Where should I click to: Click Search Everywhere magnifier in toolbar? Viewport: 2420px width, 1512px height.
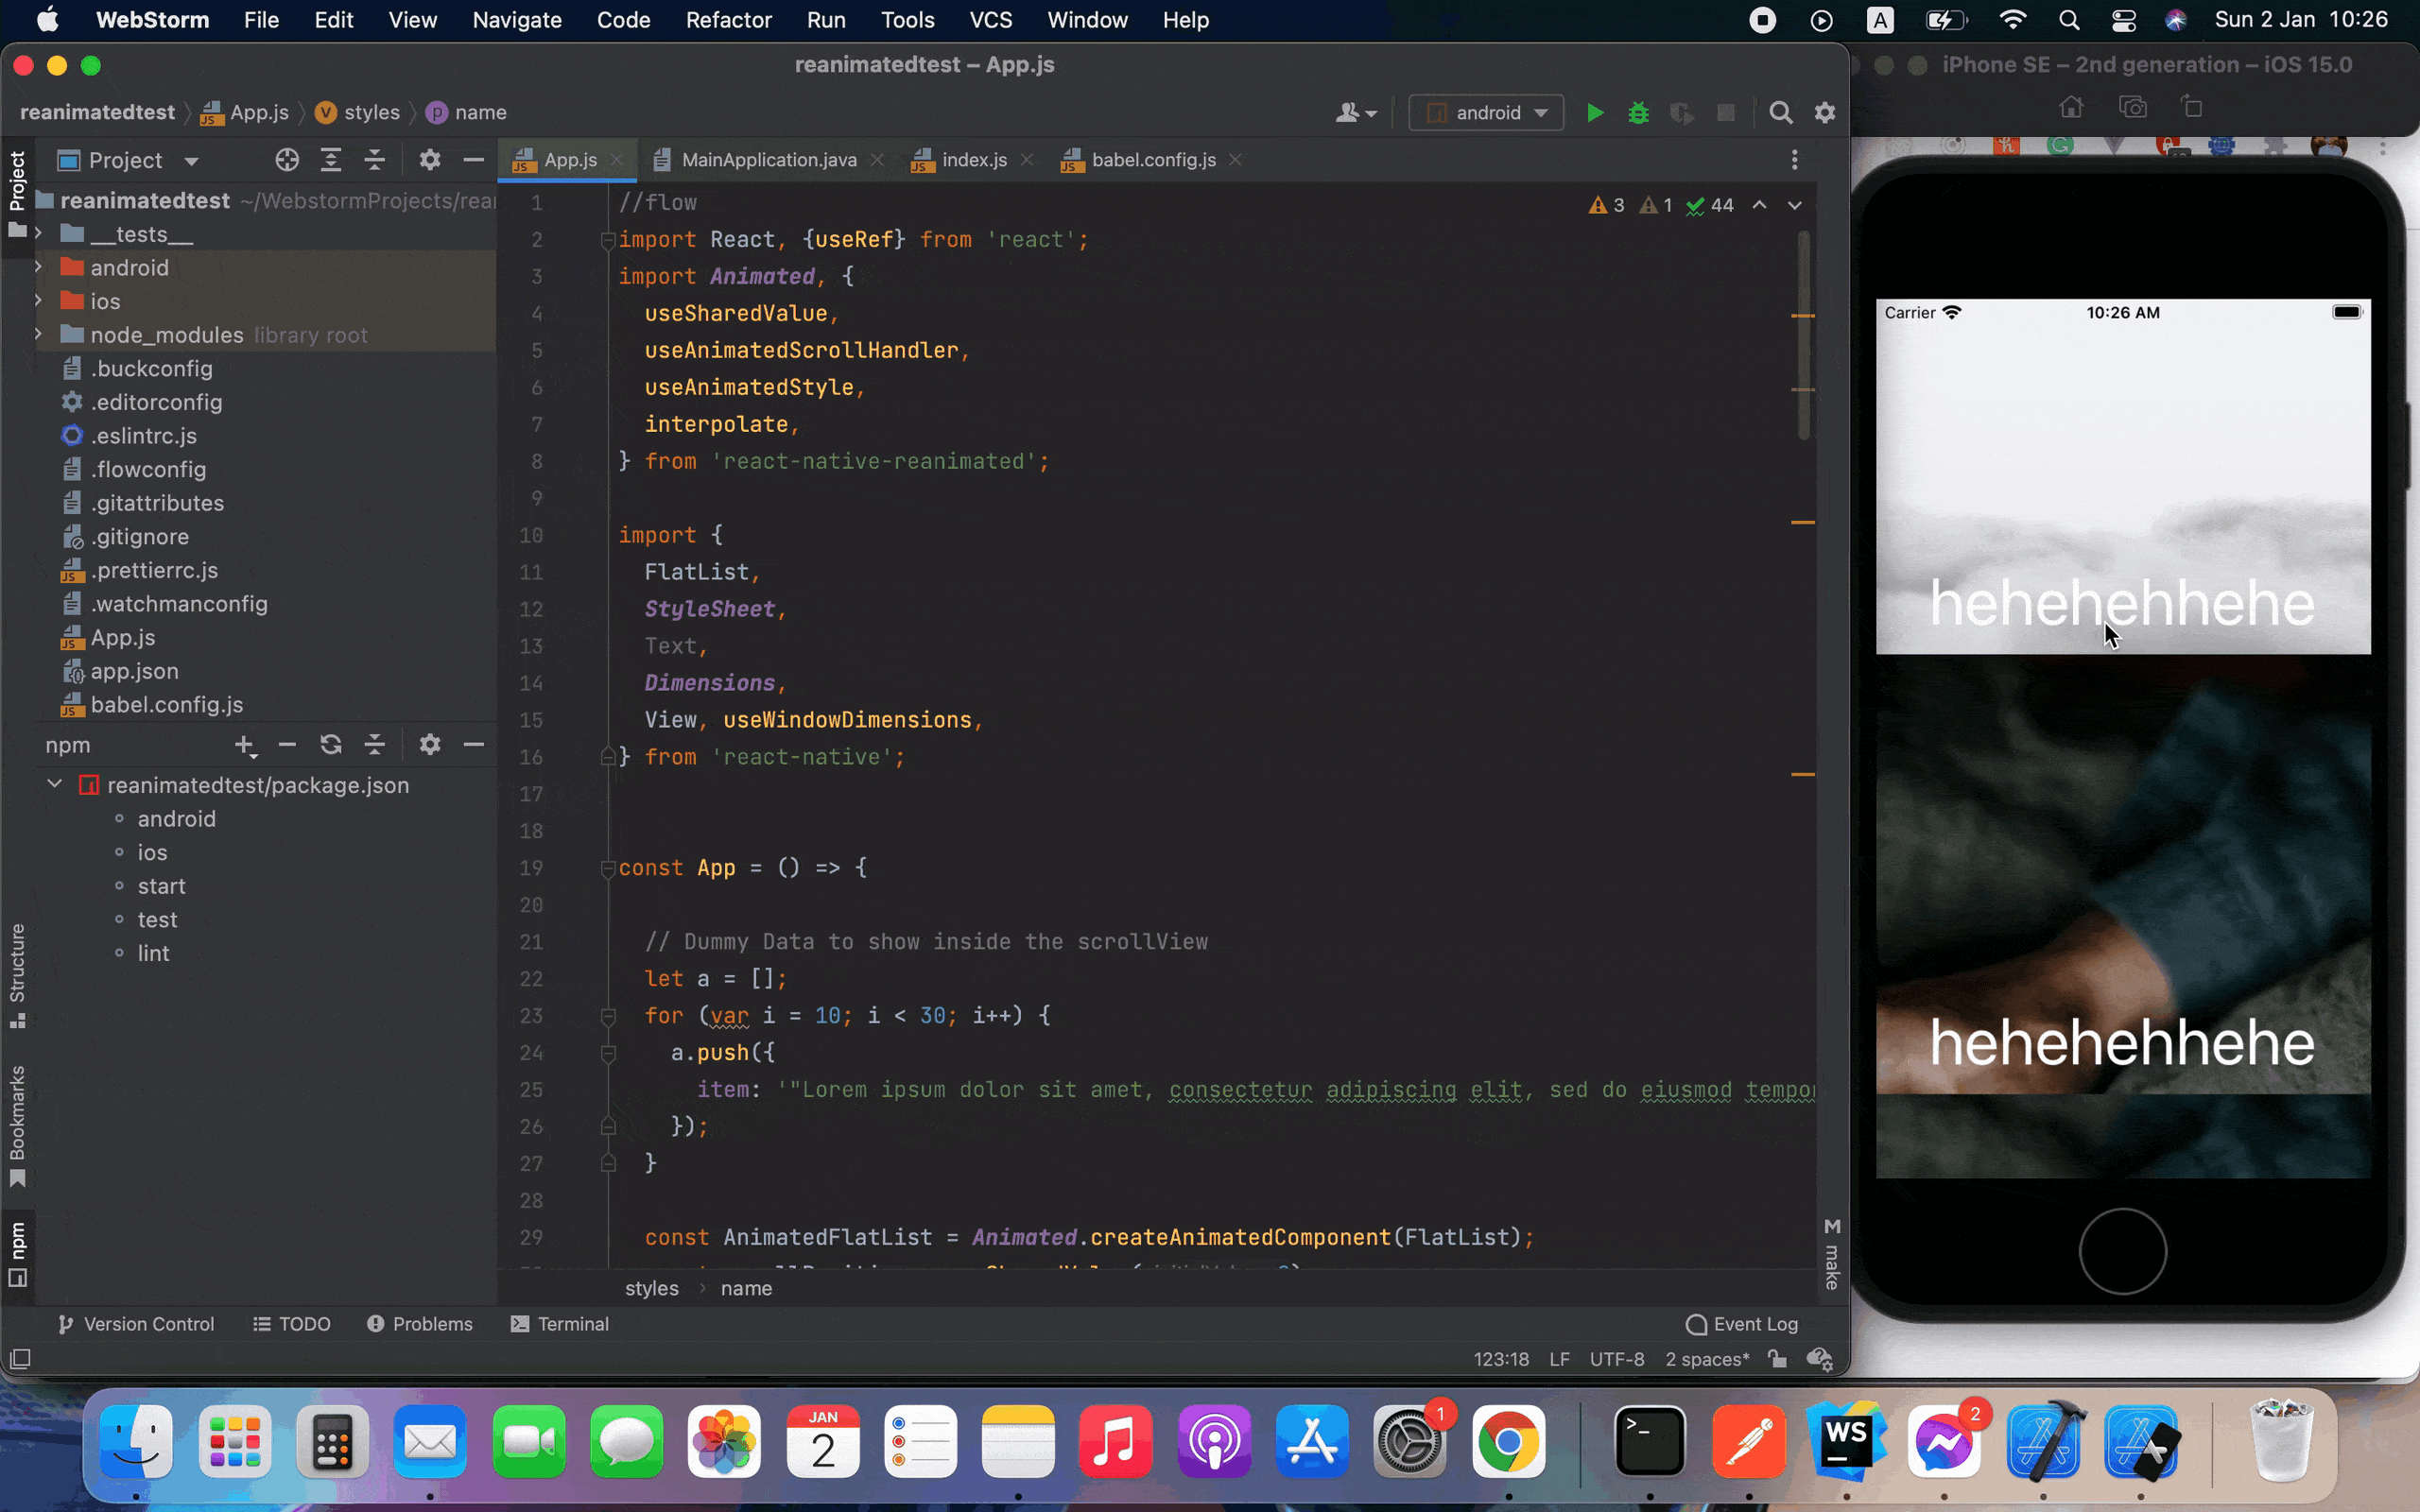coord(1780,113)
